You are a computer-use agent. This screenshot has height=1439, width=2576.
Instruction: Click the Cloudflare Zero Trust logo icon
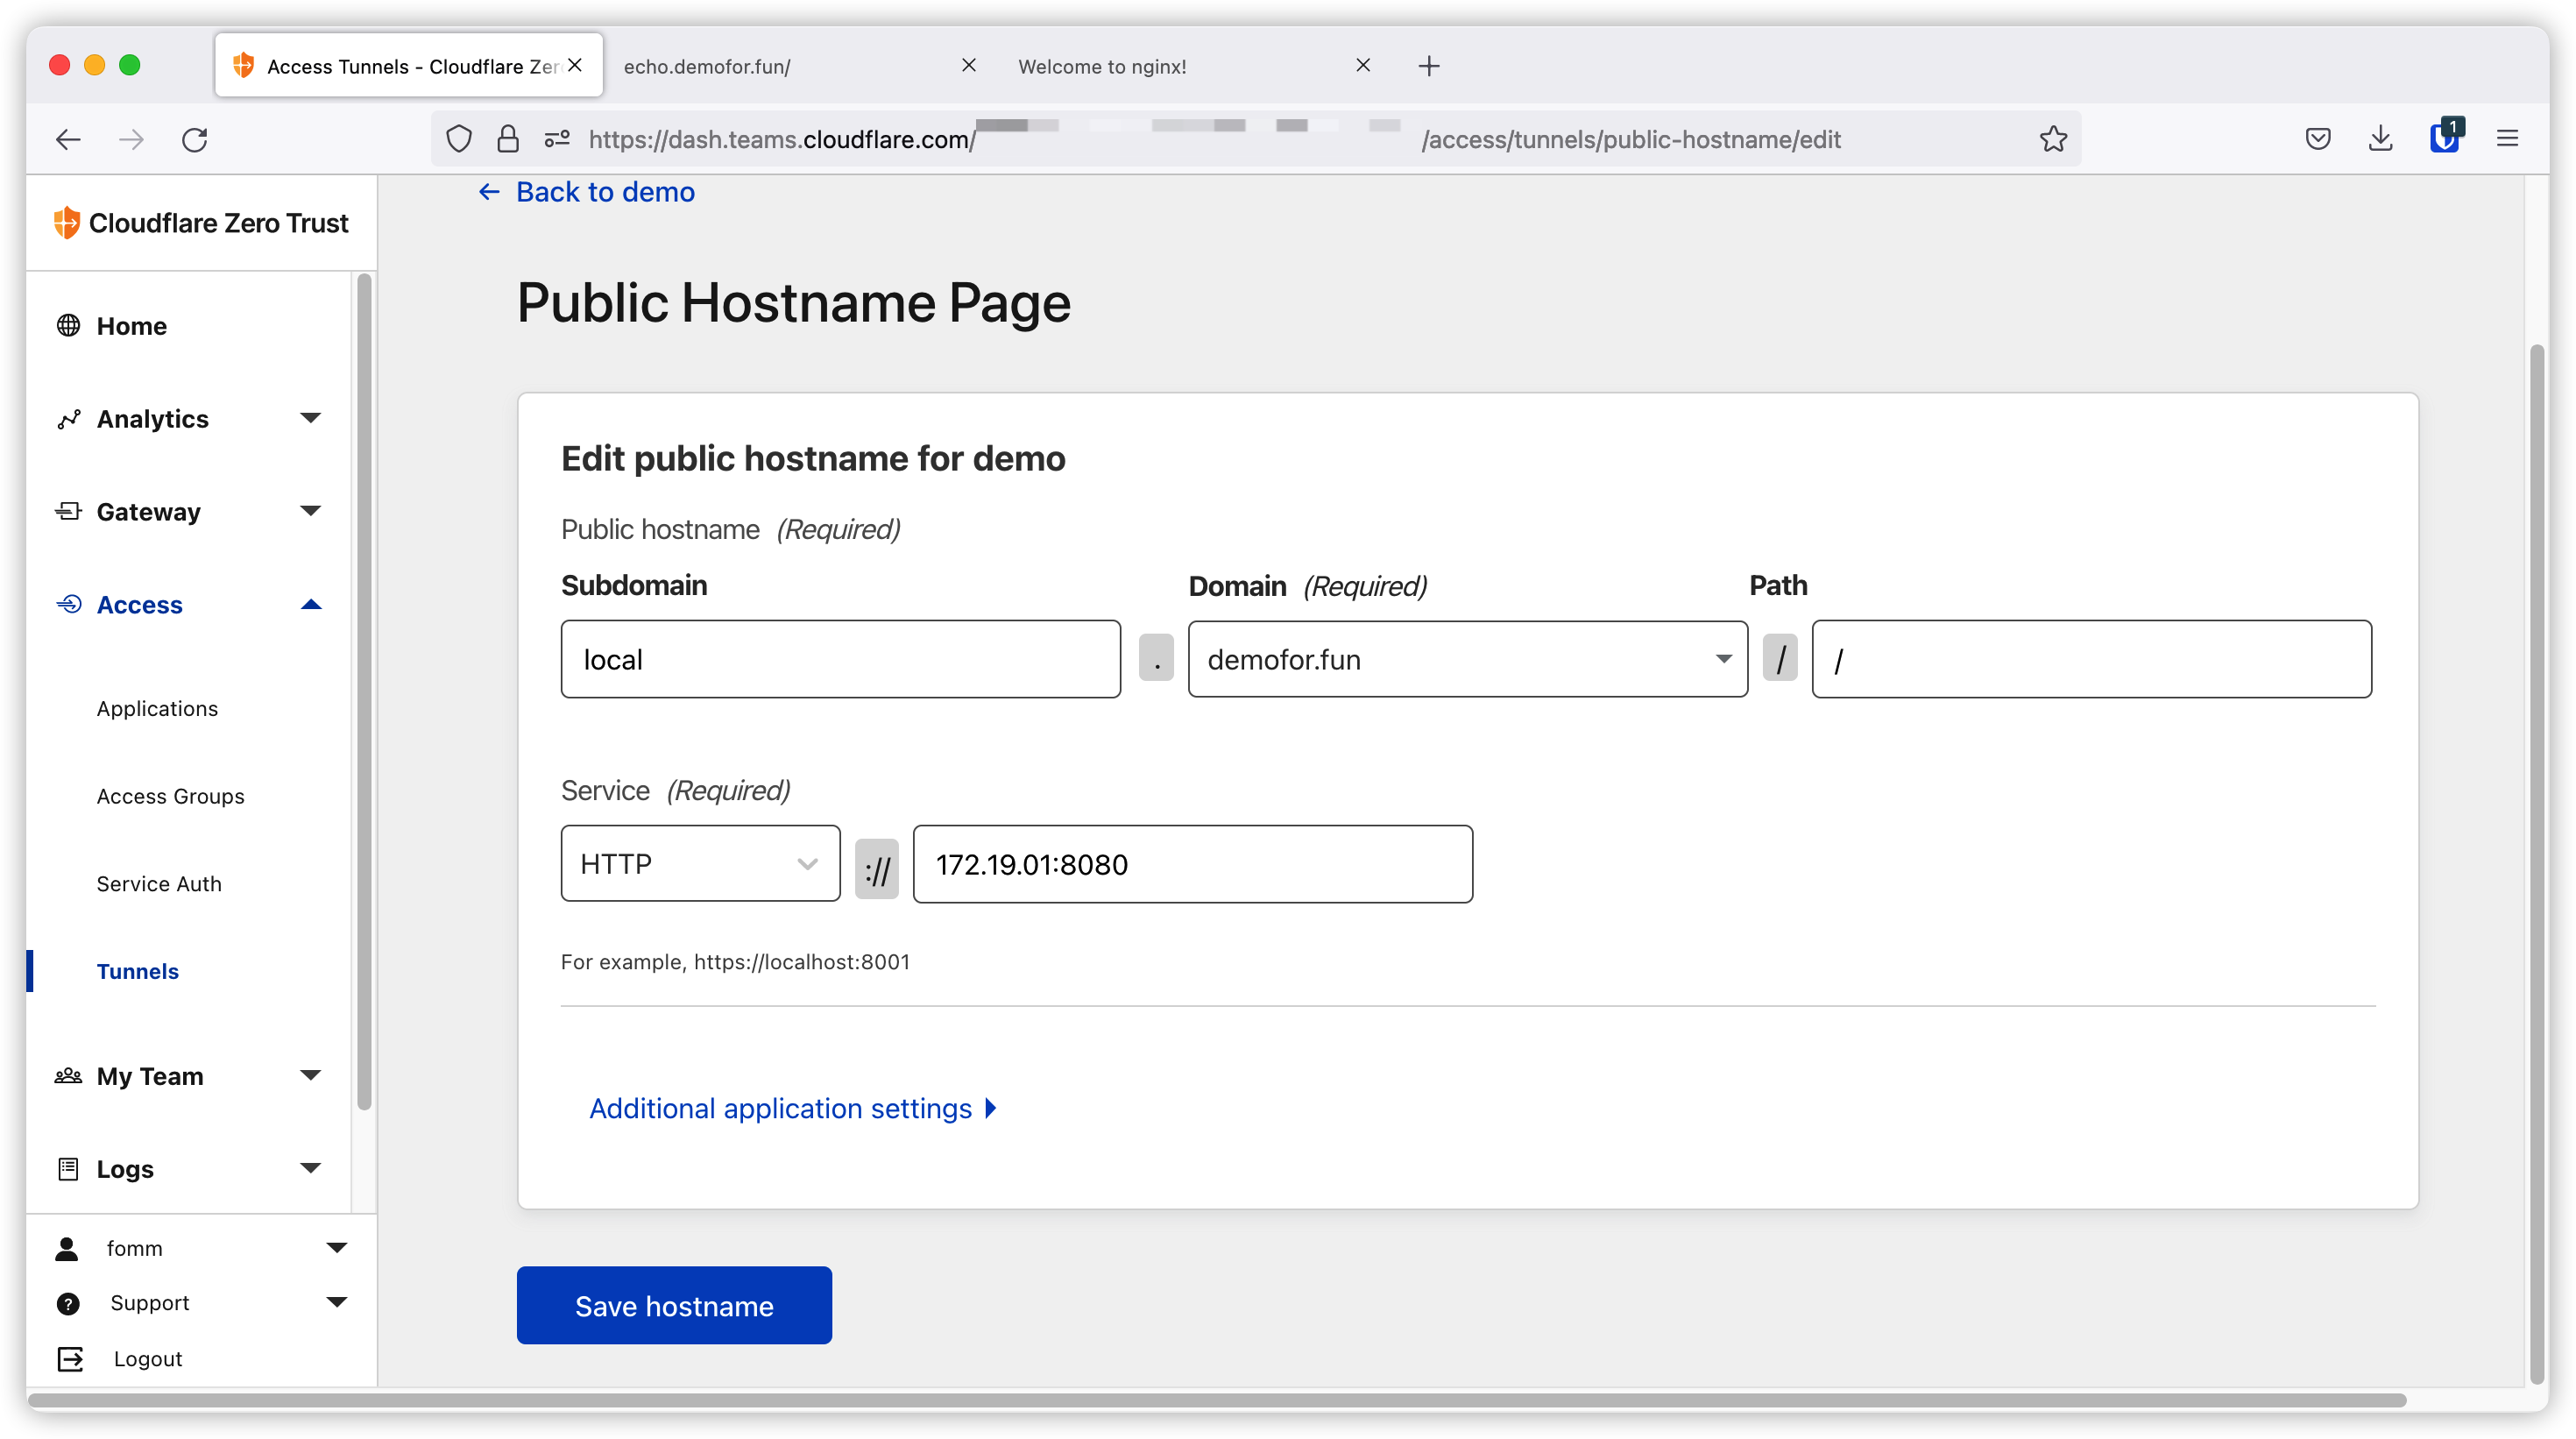pos(66,222)
